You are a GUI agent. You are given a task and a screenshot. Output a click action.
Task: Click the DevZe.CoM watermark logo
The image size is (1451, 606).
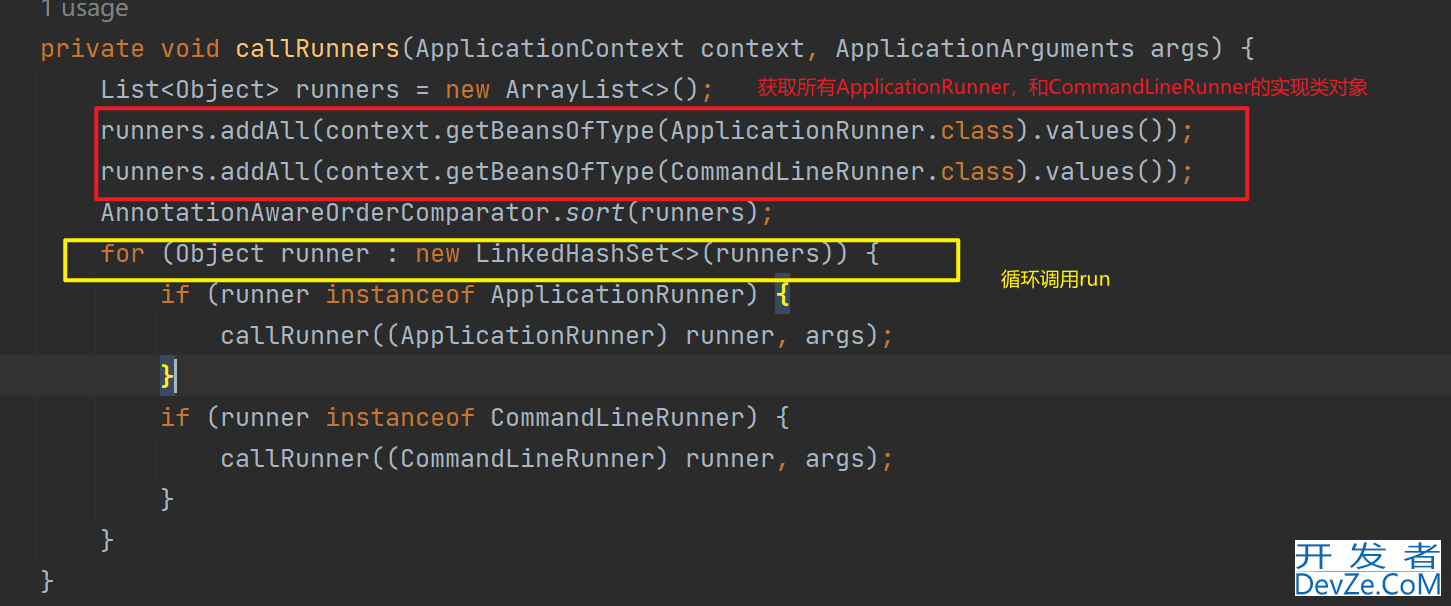[1367, 570]
